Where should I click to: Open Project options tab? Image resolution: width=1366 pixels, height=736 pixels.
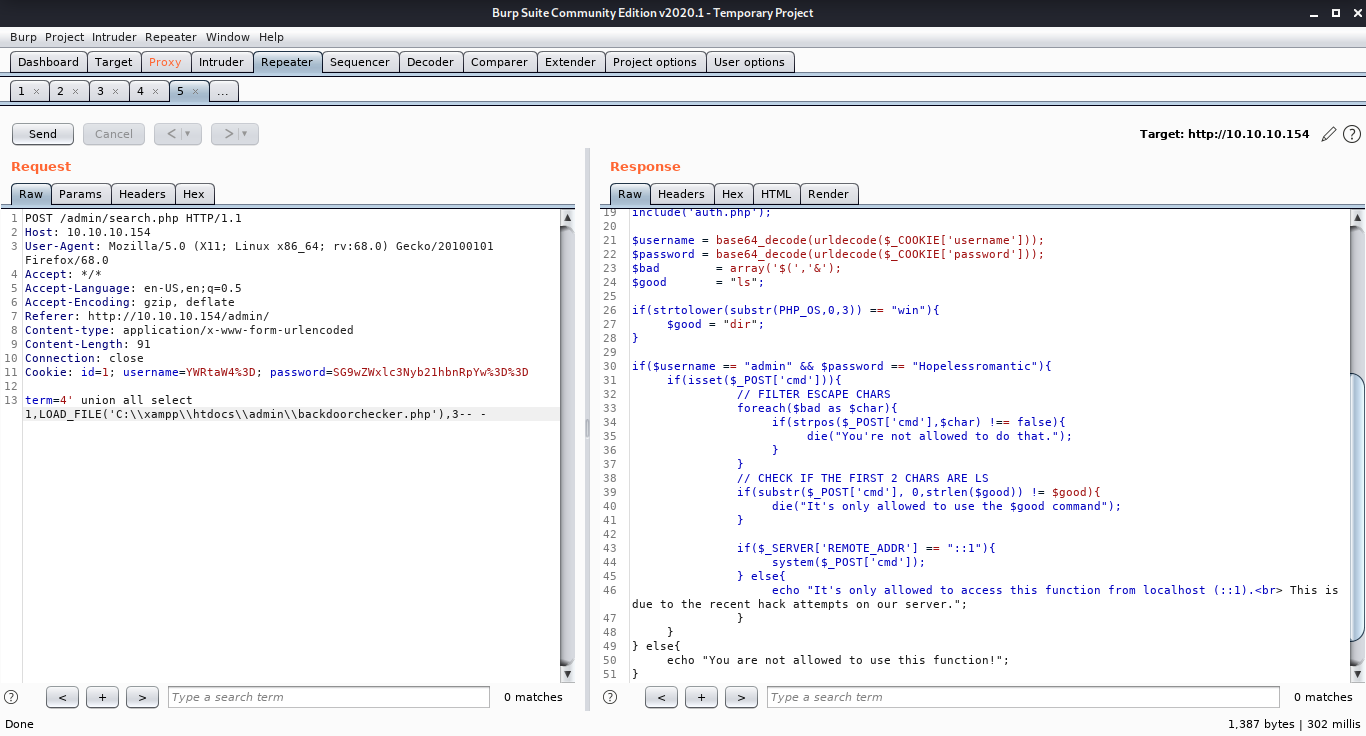pos(655,62)
